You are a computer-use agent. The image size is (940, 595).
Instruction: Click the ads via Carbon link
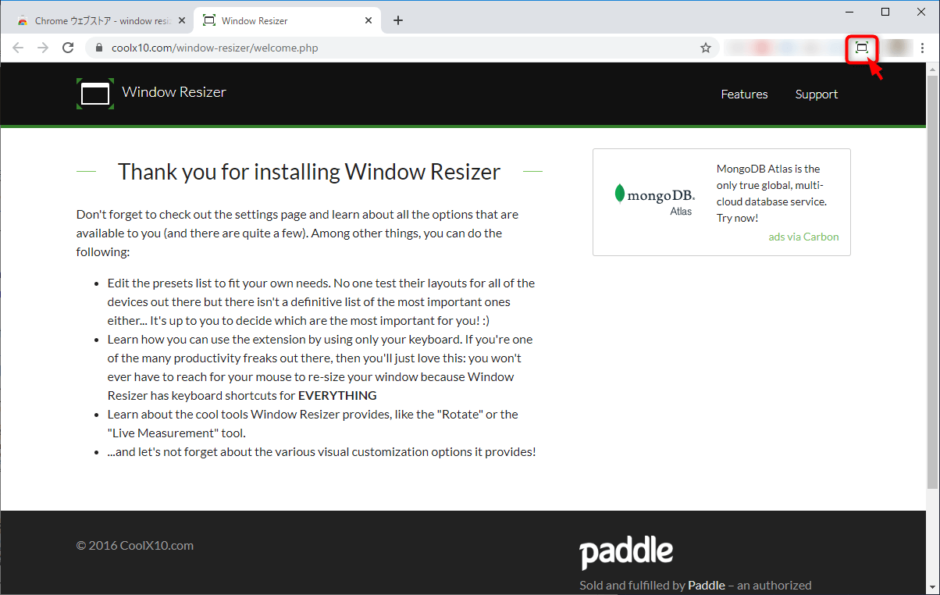click(x=803, y=237)
